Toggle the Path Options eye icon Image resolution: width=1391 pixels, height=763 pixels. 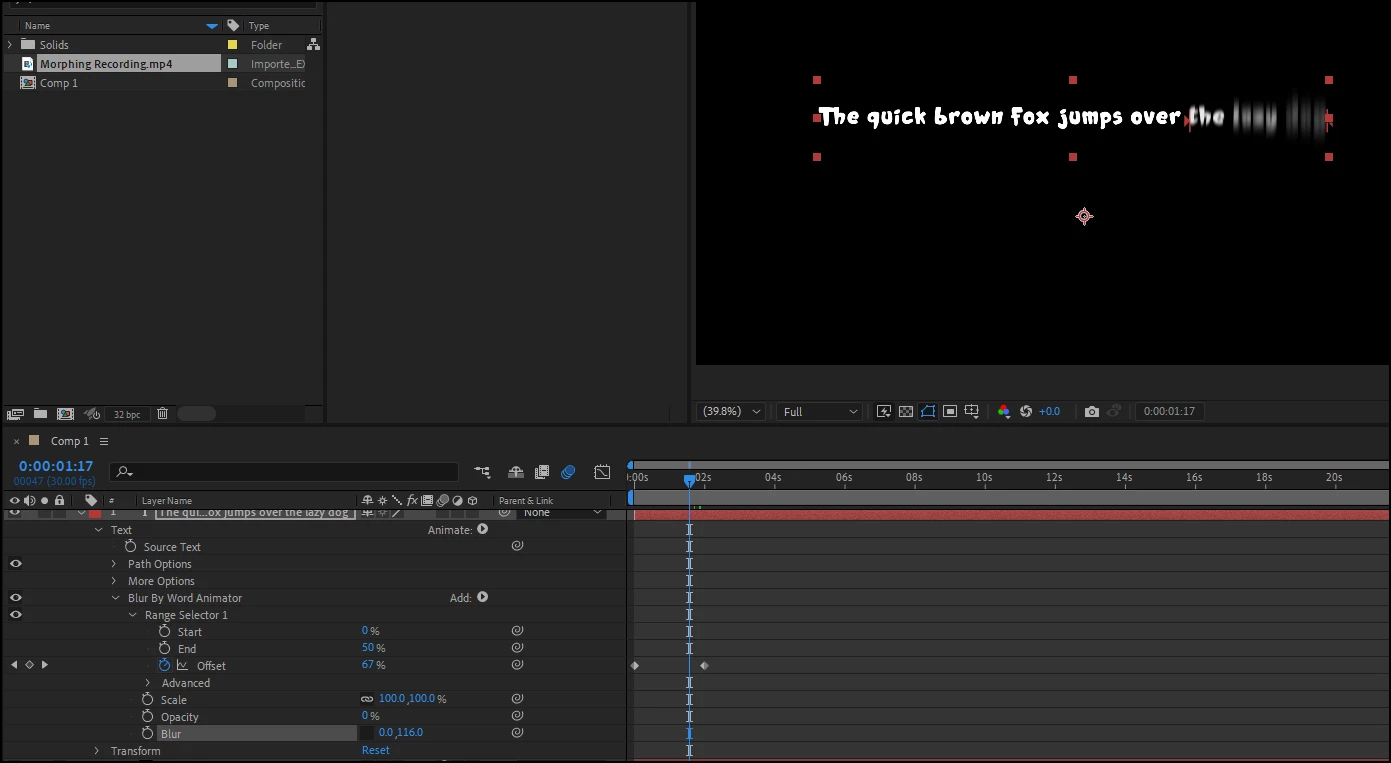coord(15,564)
